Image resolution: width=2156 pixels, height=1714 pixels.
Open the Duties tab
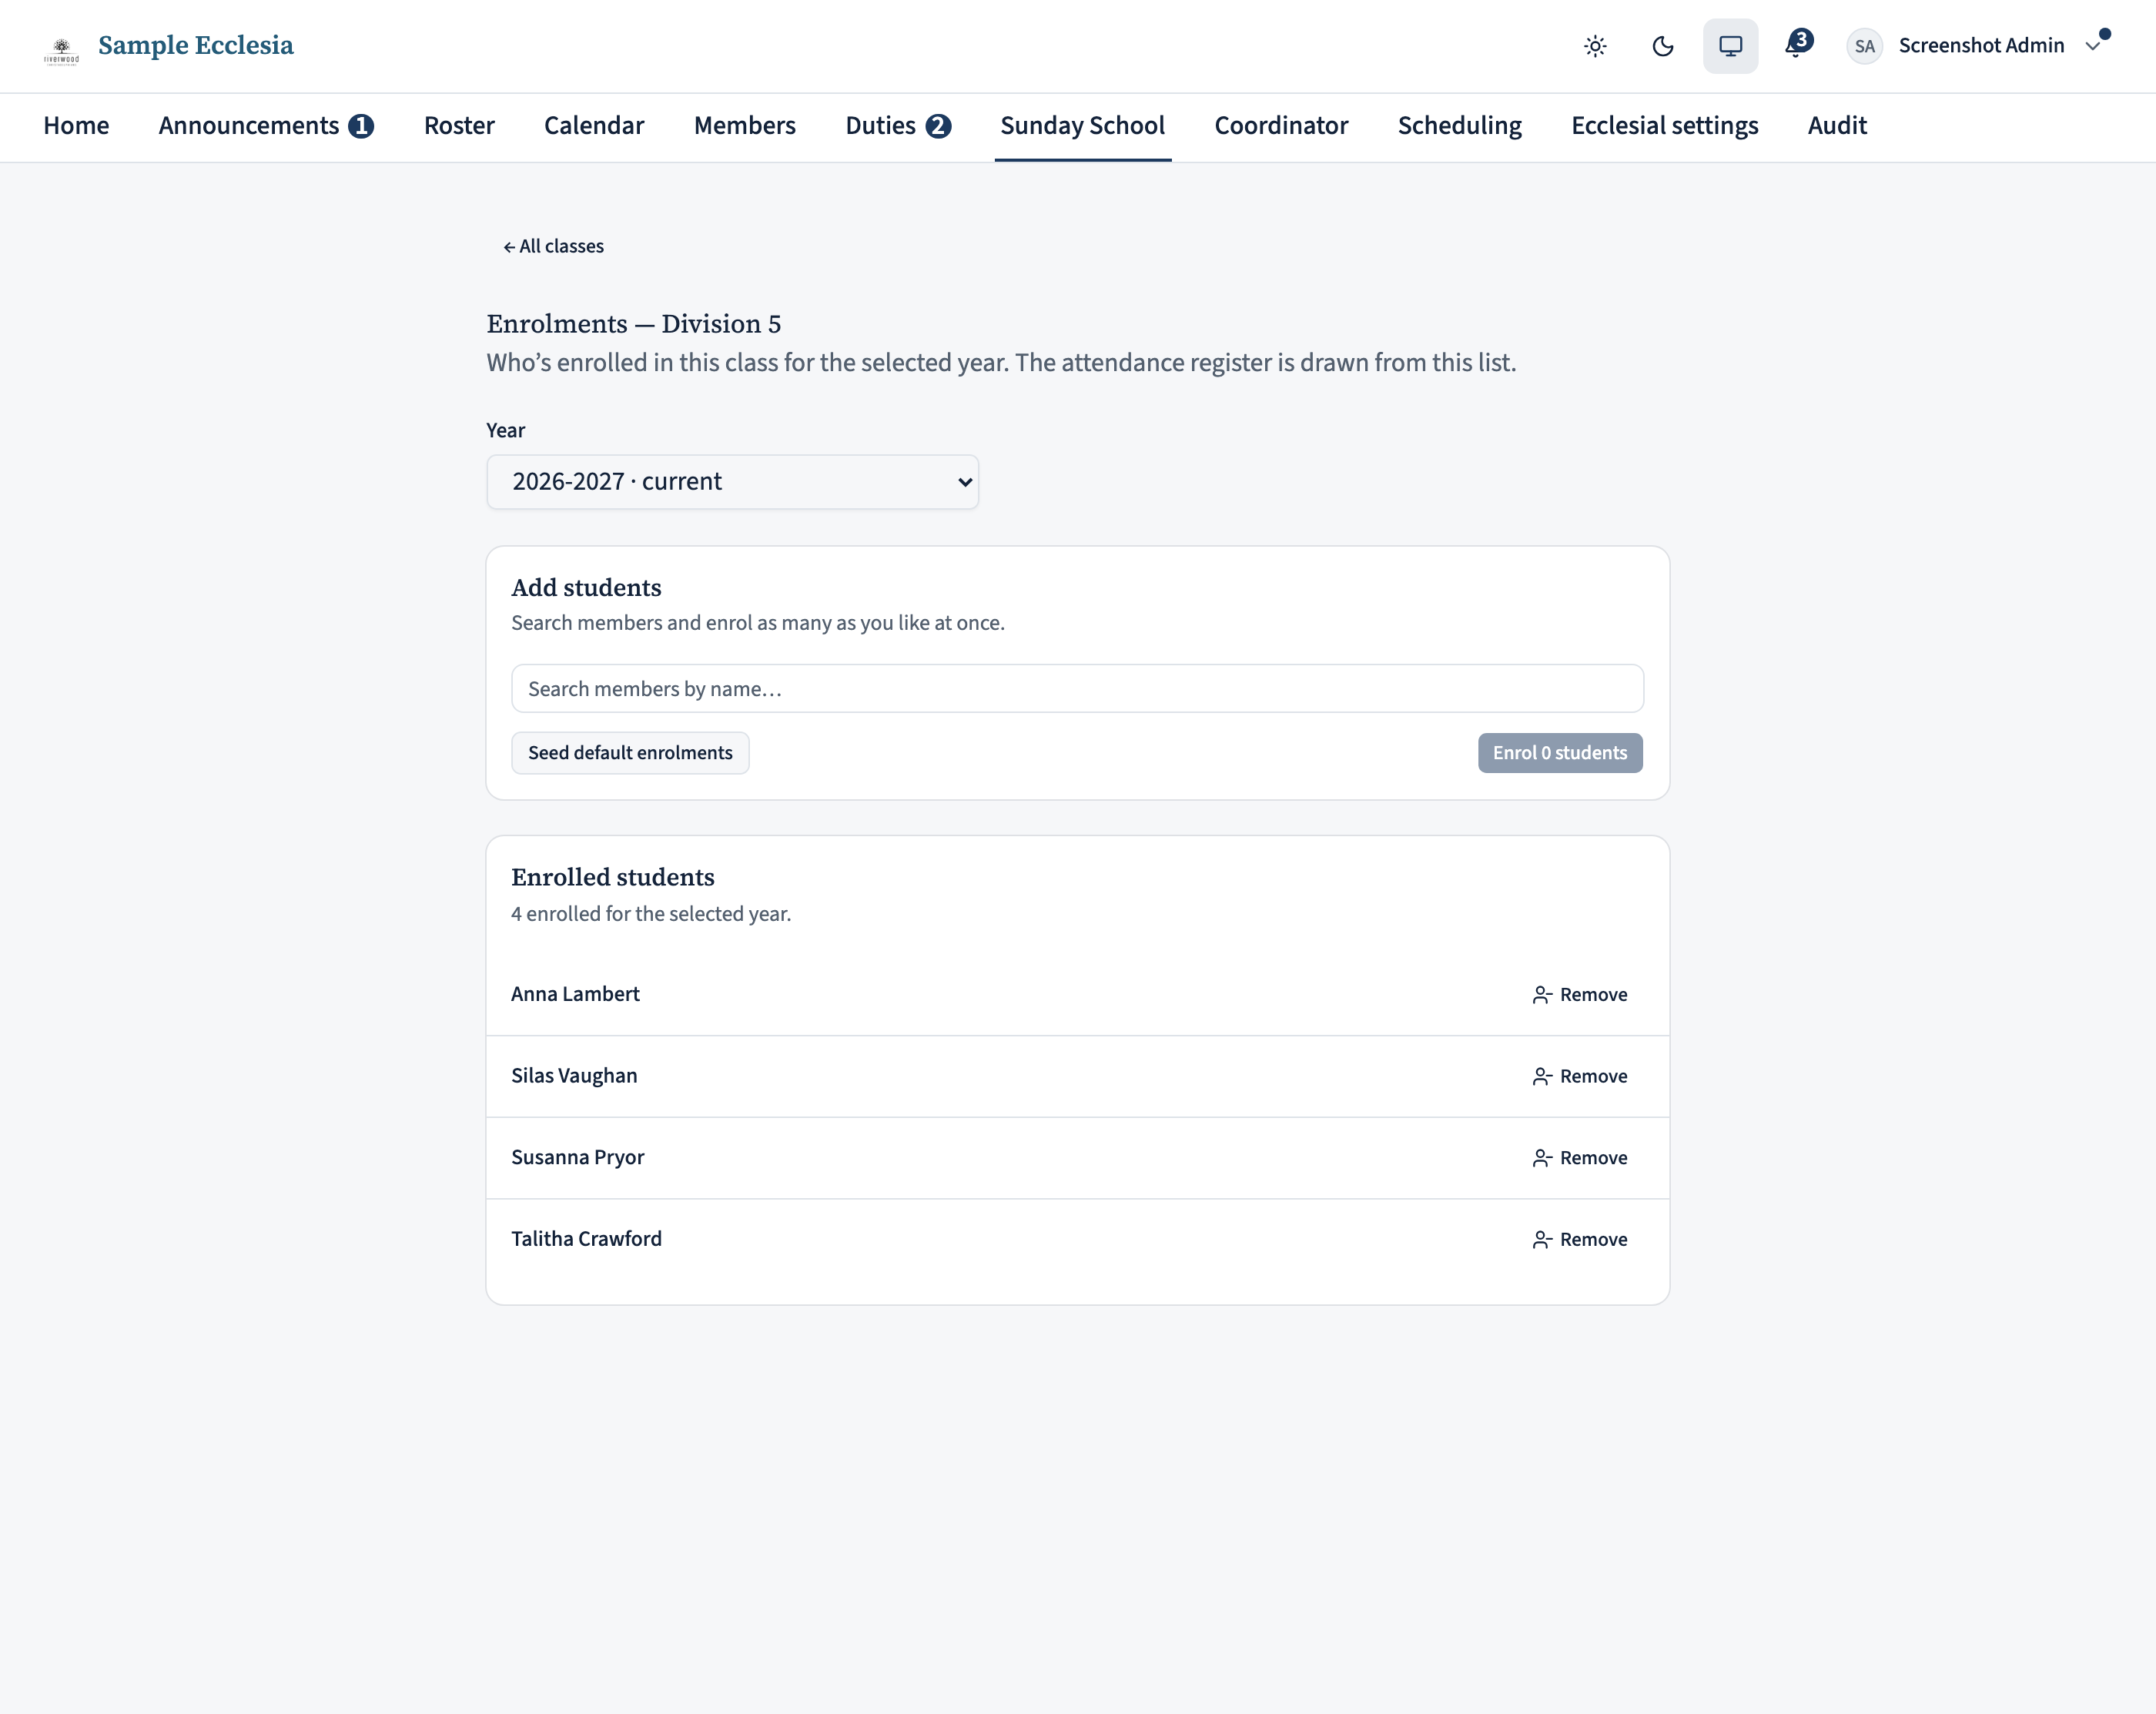point(898,126)
